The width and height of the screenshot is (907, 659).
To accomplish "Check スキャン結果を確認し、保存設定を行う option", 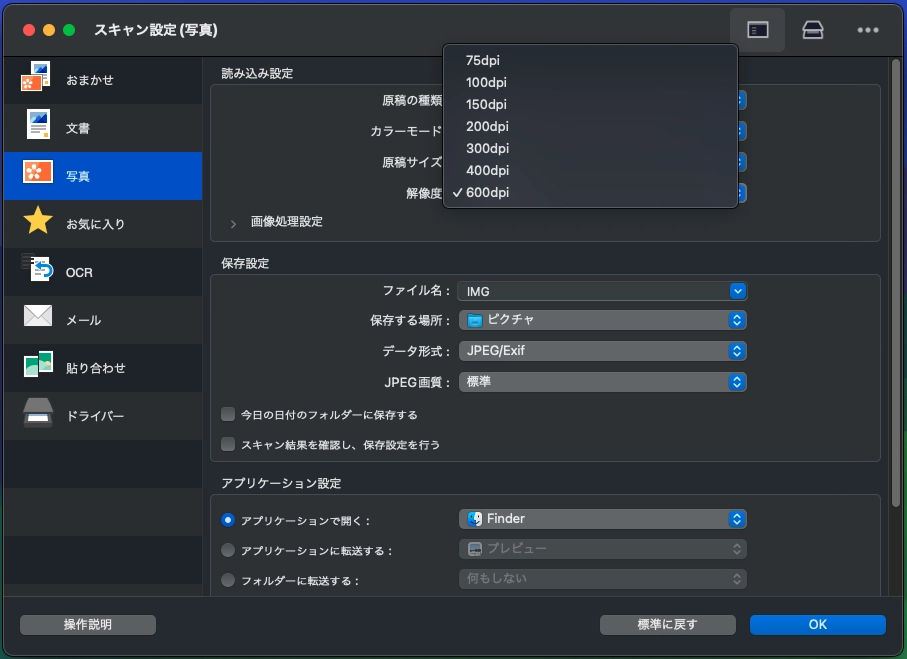I will 229,444.
